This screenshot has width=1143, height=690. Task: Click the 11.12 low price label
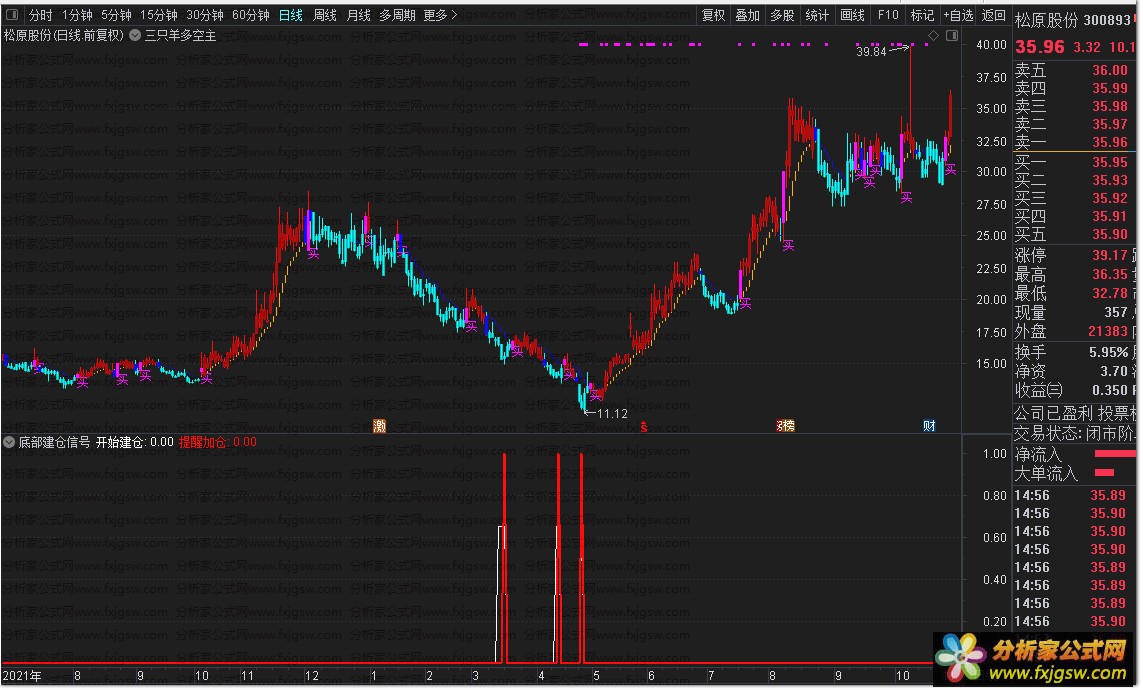coord(612,414)
